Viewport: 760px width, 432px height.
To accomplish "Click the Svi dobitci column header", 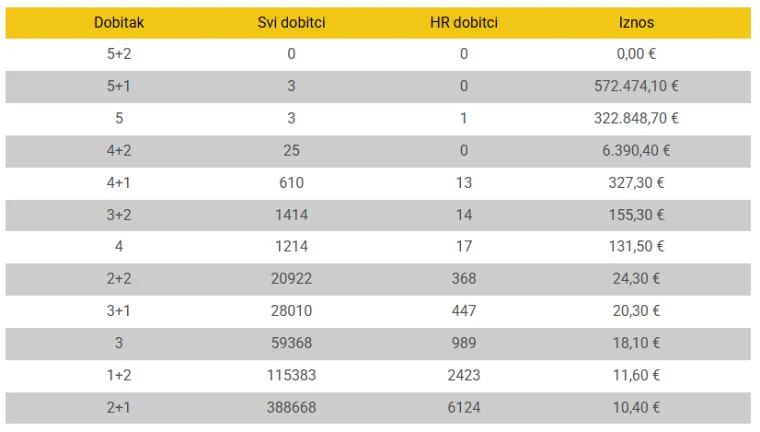I will (x=291, y=22).
